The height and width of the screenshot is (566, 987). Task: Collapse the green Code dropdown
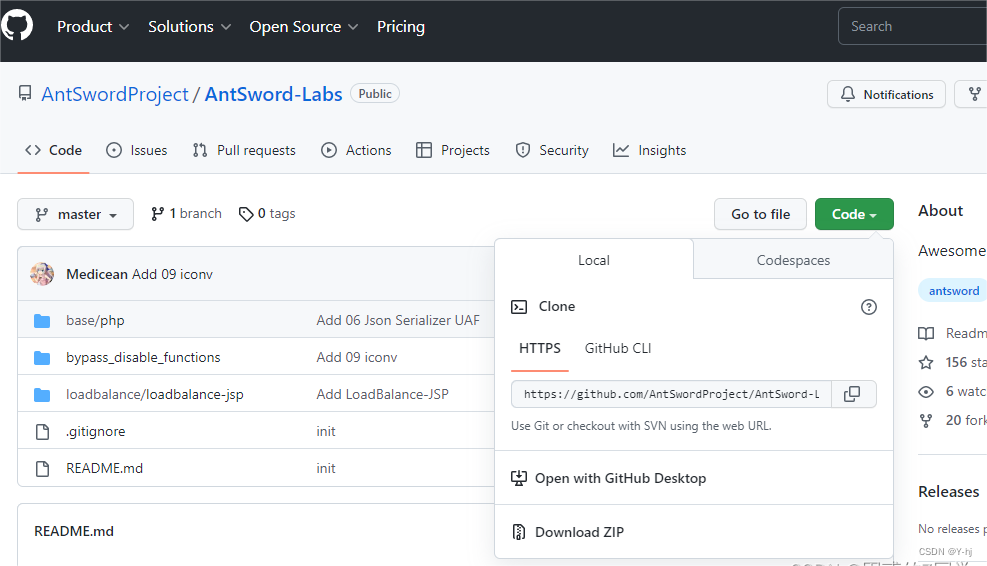click(x=853, y=214)
